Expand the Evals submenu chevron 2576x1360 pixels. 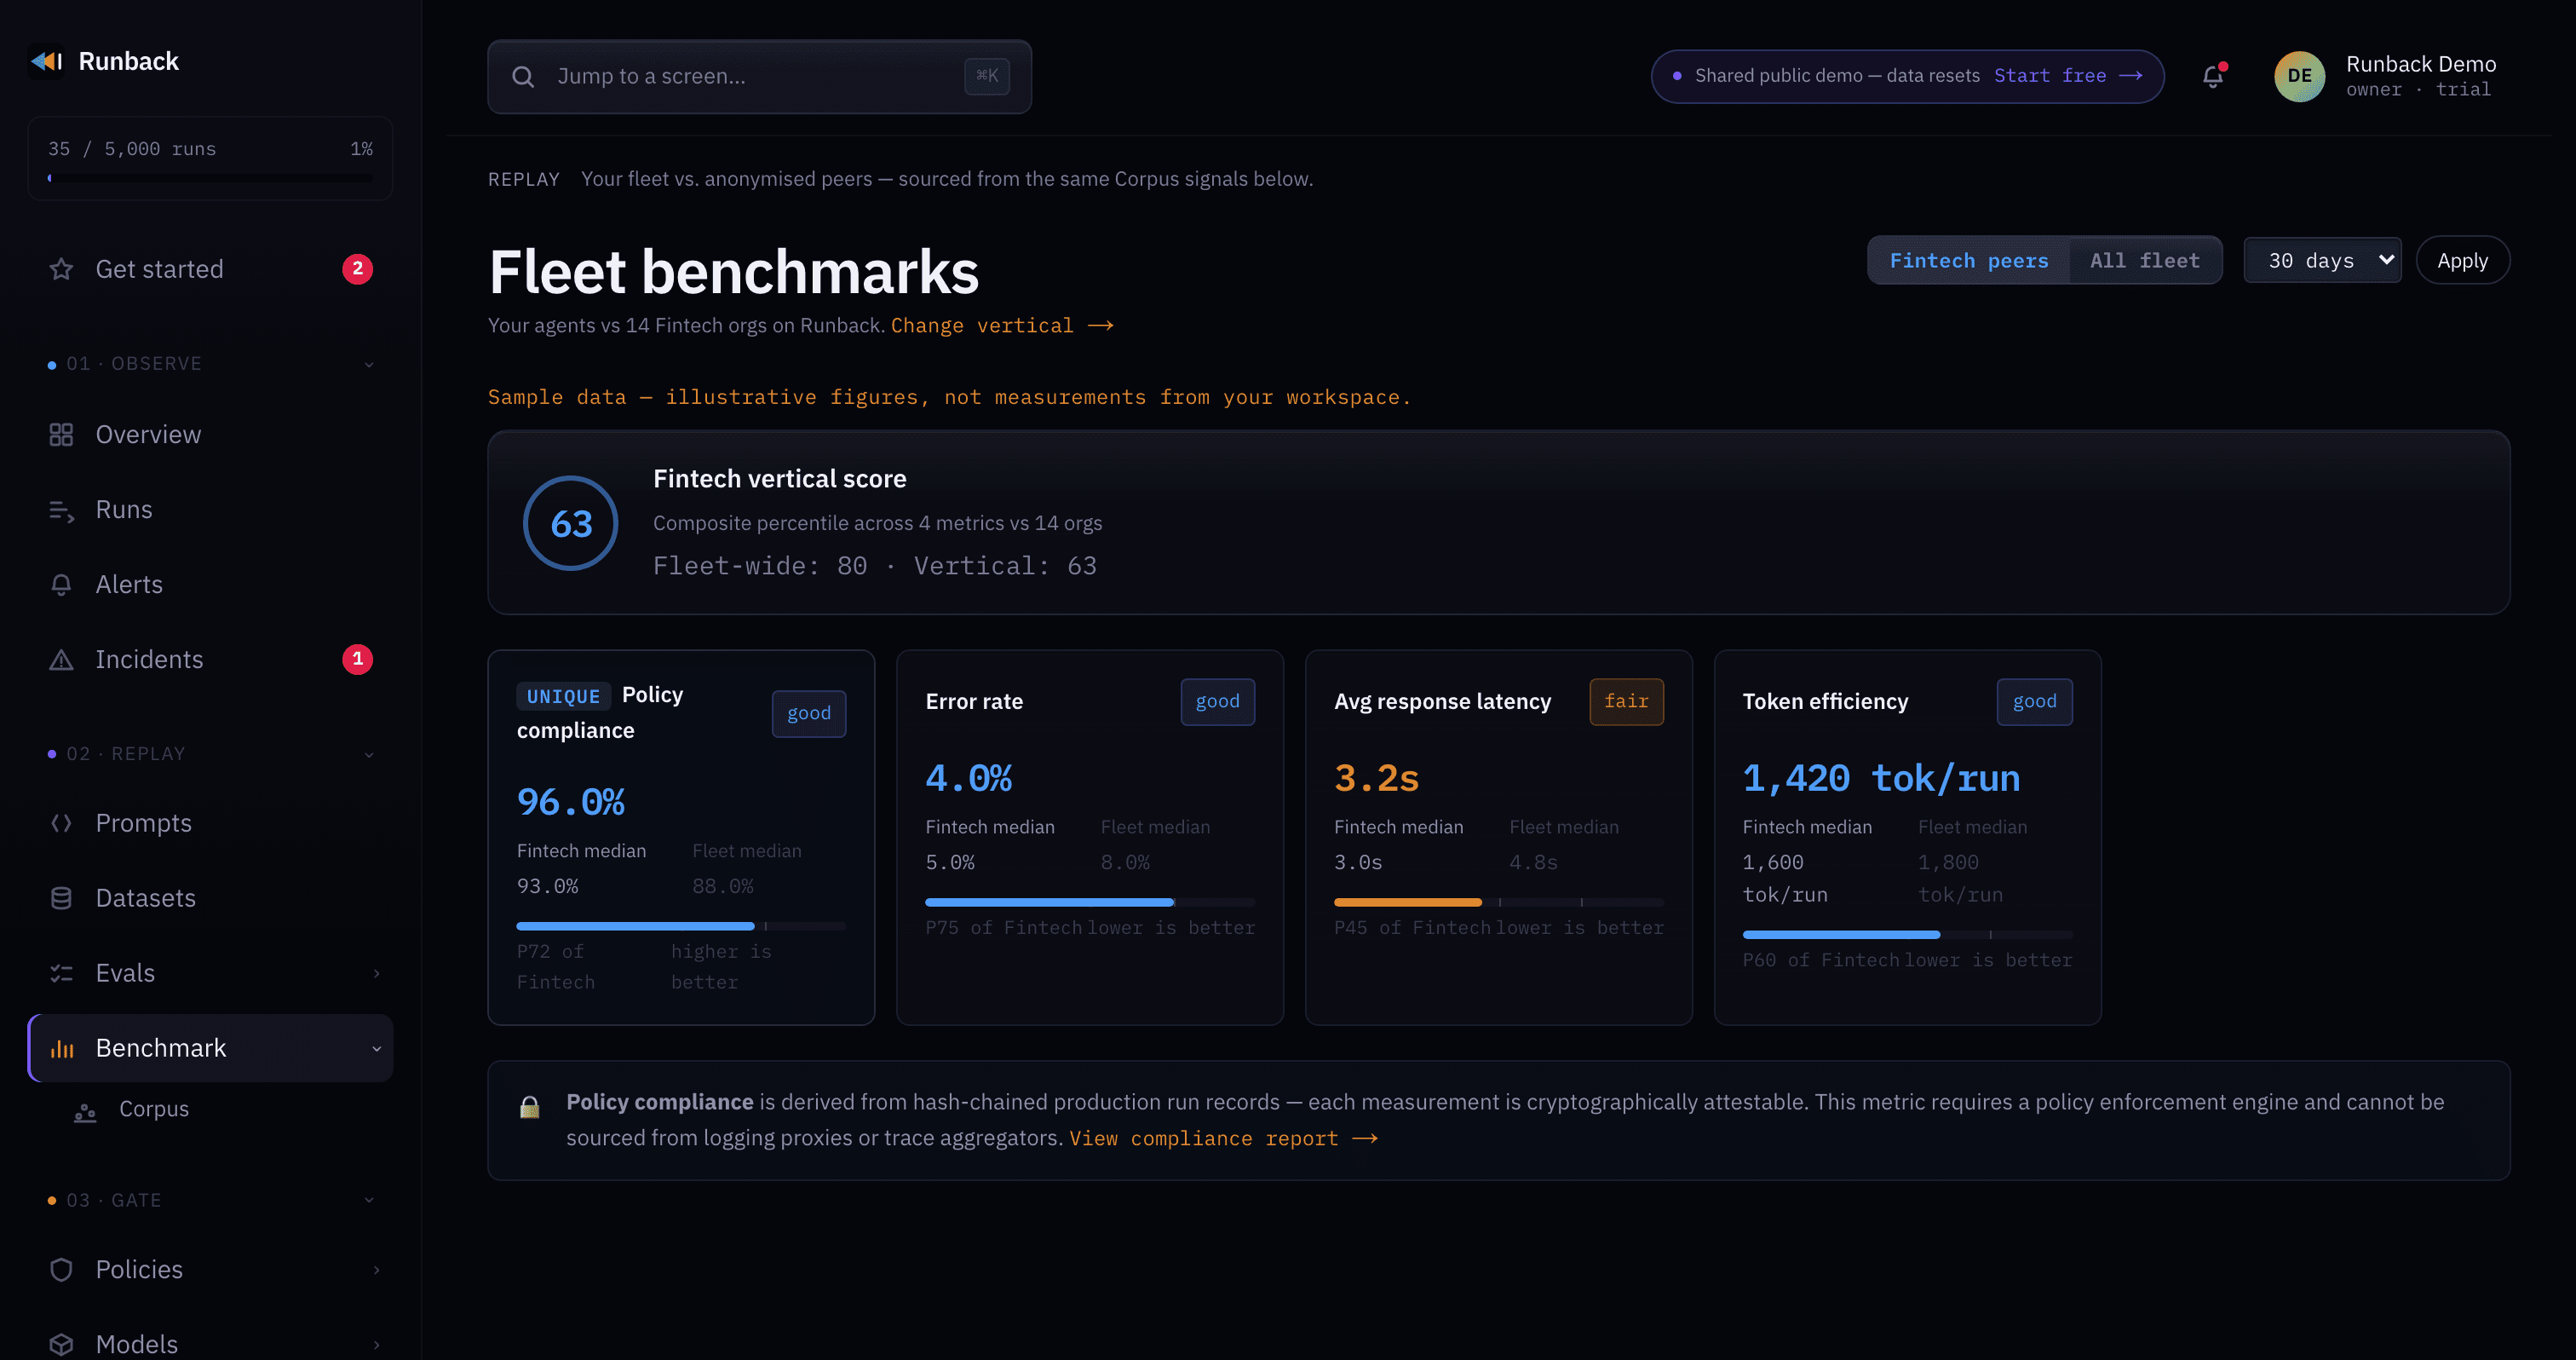(x=376, y=973)
